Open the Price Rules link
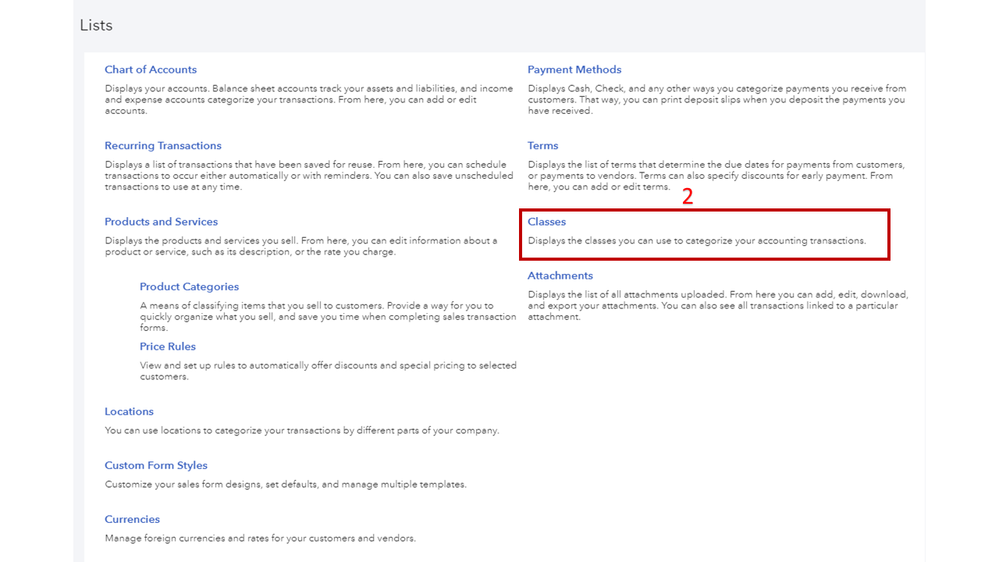 click(168, 347)
